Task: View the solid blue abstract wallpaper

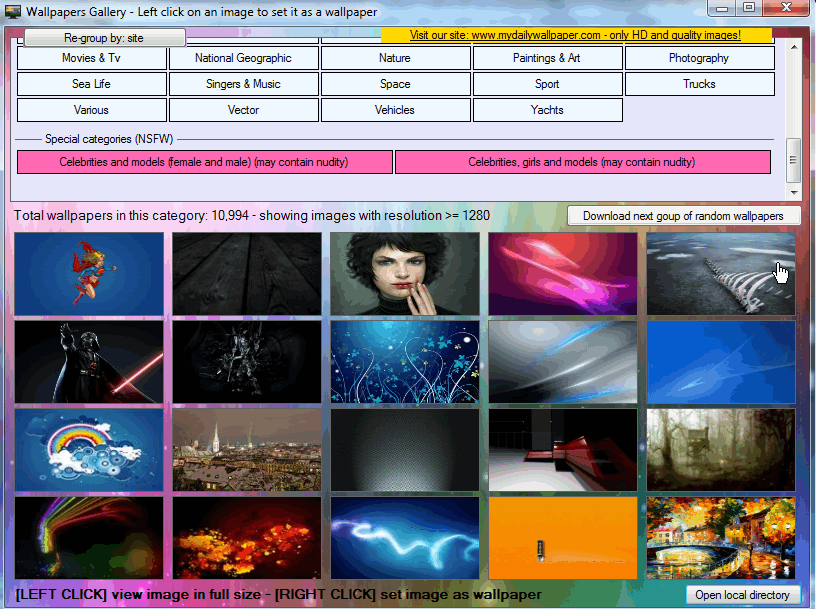Action: (721, 362)
